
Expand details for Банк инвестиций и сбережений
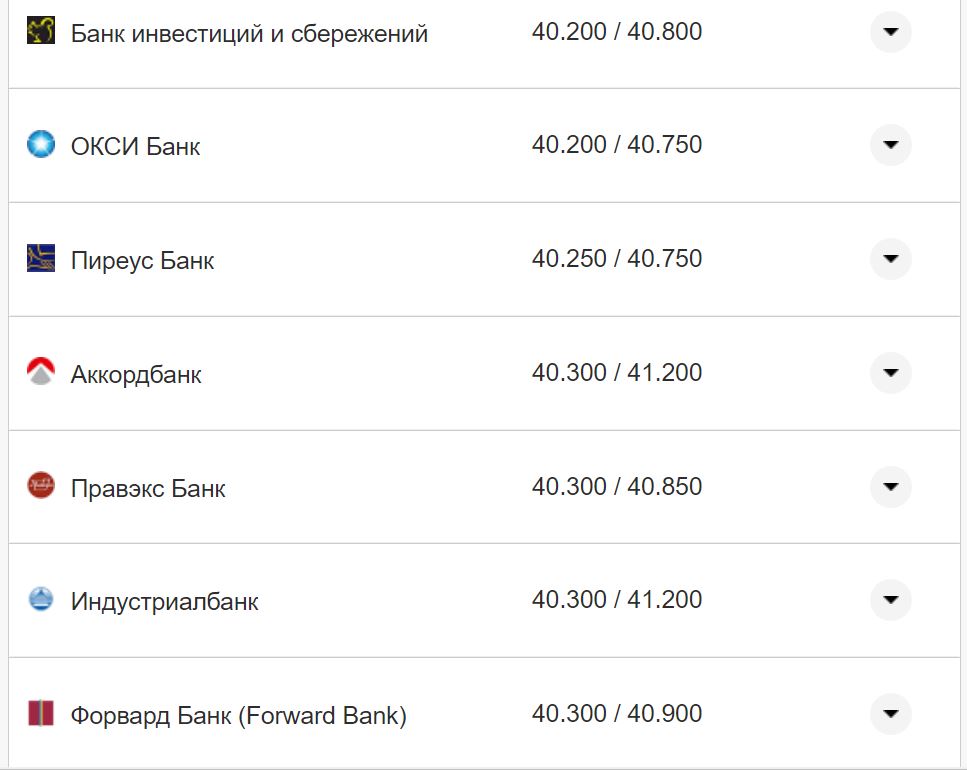click(889, 33)
